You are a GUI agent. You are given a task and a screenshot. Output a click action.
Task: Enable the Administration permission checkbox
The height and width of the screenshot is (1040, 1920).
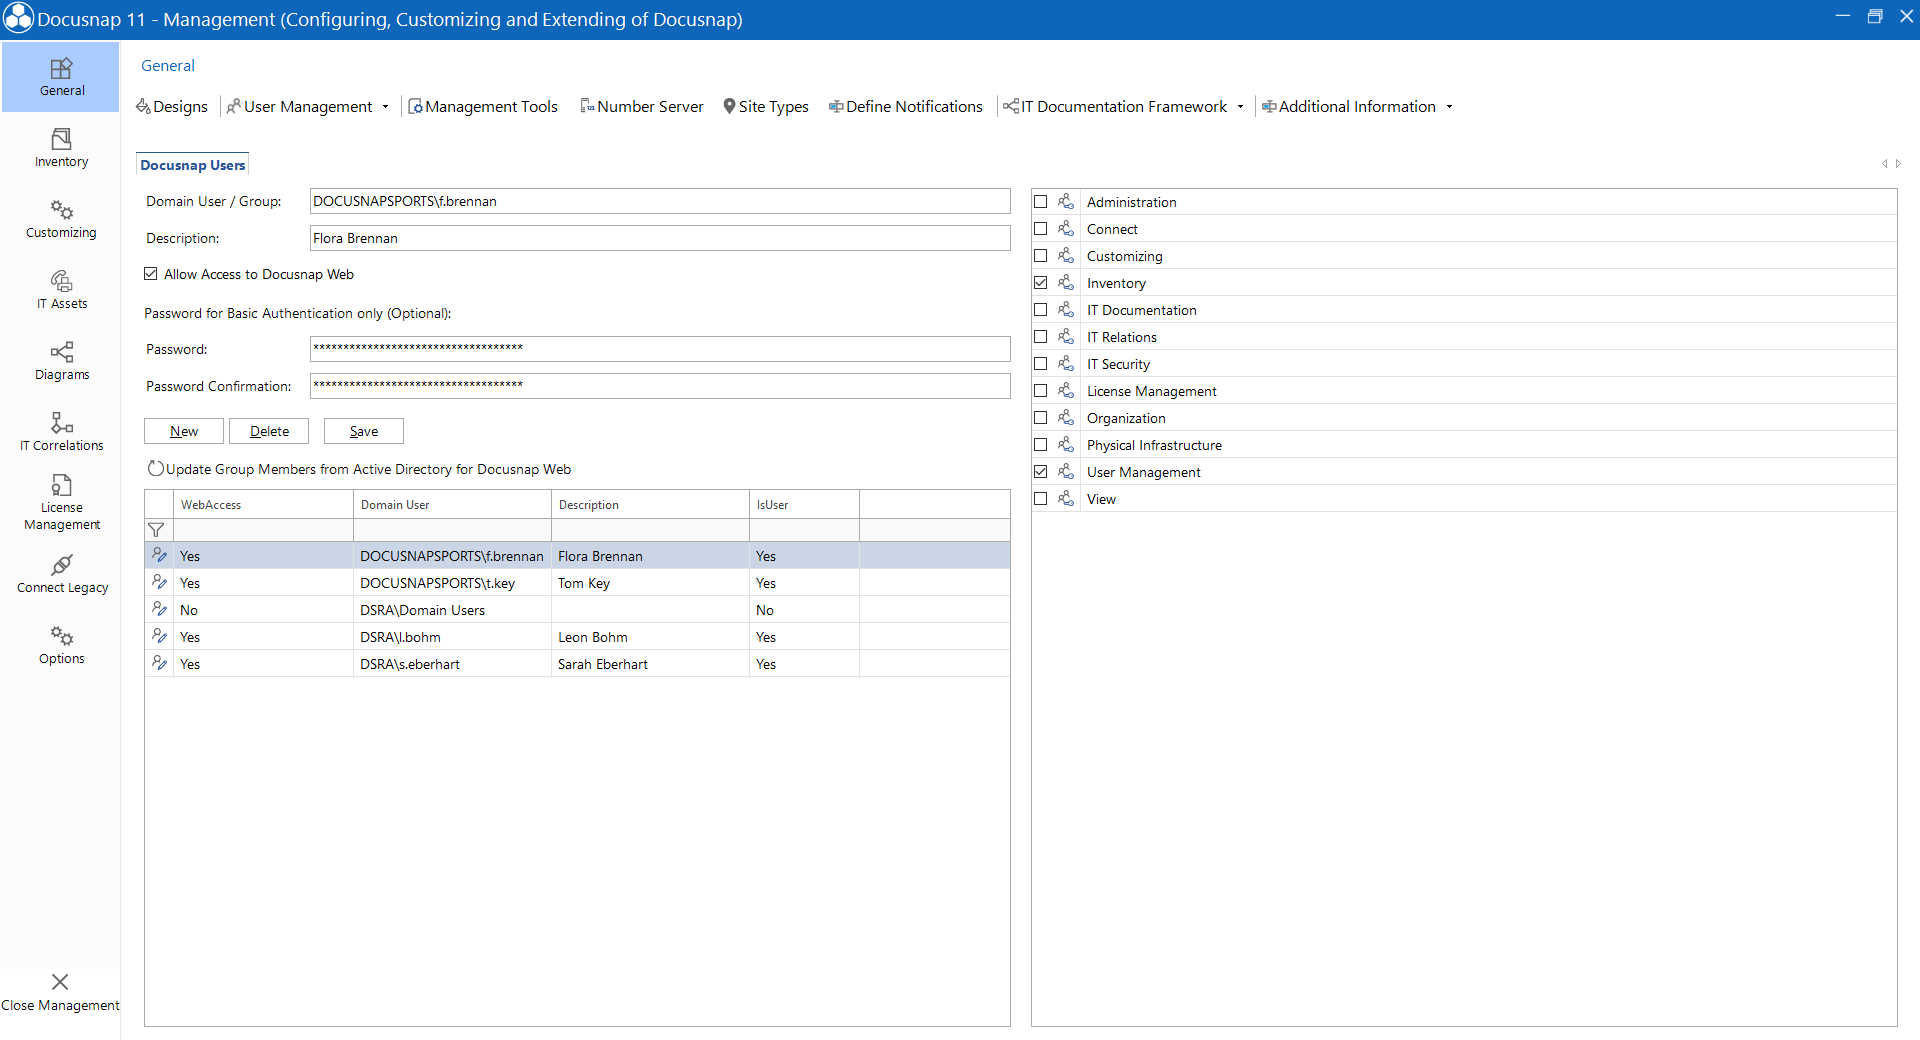(x=1041, y=201)
